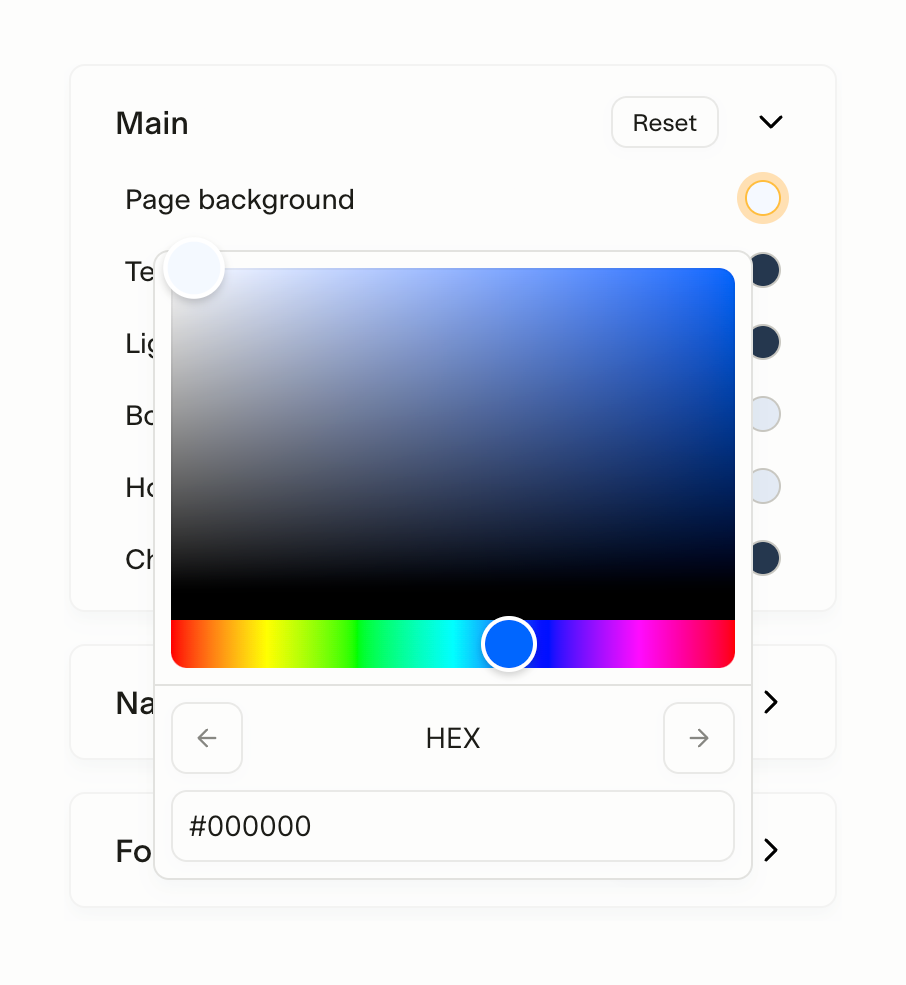Click the chevron beside the 'Fo...' section

pos(769,850)
